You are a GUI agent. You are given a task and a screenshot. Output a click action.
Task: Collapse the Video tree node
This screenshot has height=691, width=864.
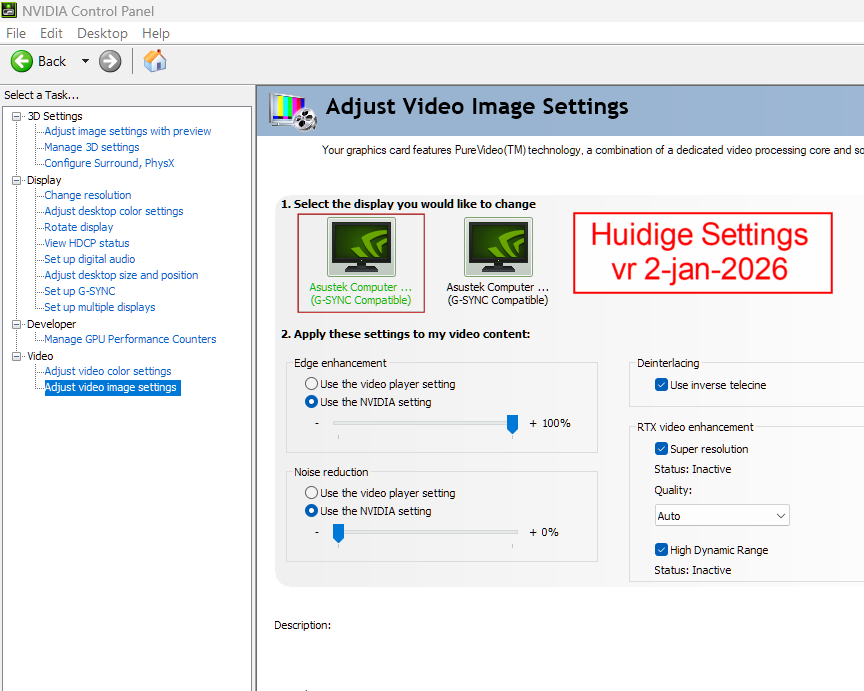pyautogui.click(x=17, y=356)
